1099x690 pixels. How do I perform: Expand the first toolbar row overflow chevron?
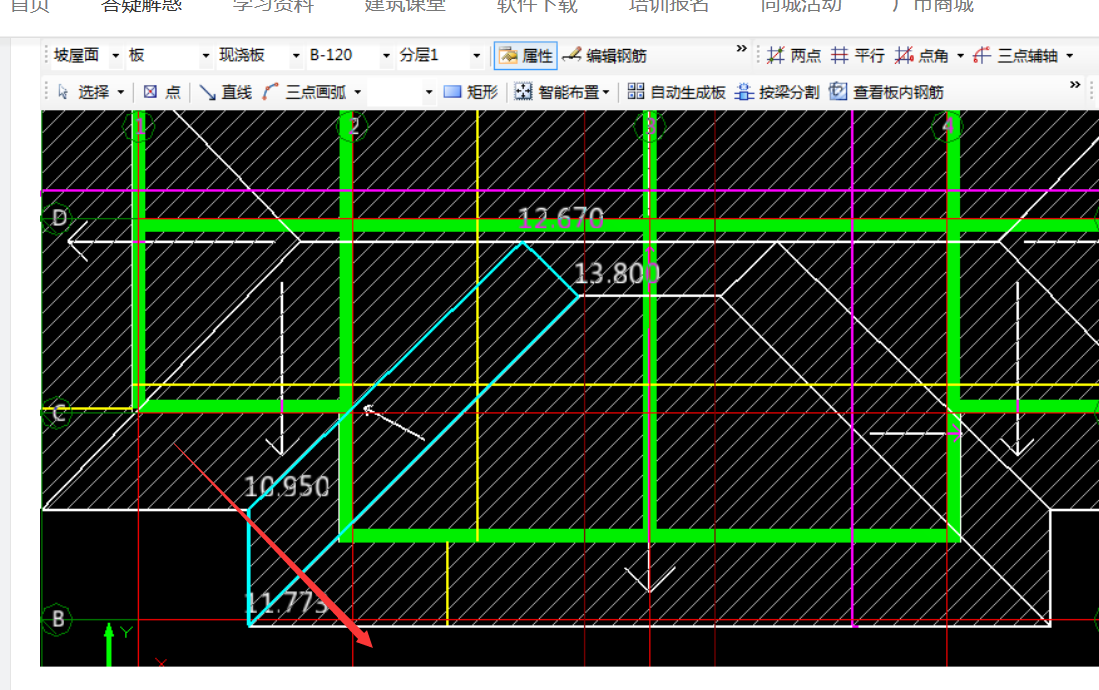tap(741, 48)
